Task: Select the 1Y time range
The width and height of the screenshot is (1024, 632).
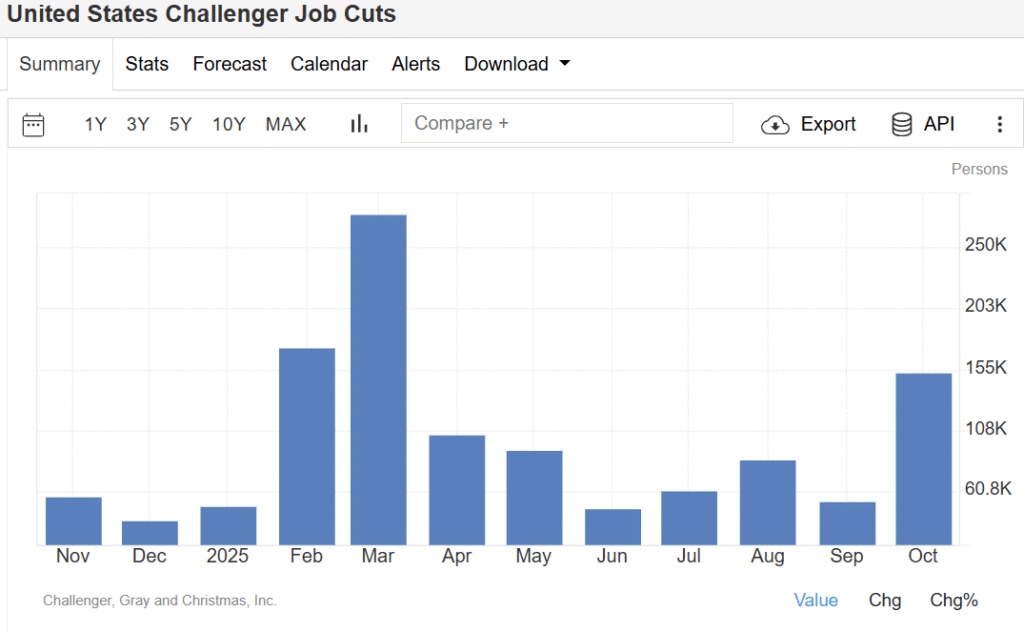Action: [x=95, y=124]
